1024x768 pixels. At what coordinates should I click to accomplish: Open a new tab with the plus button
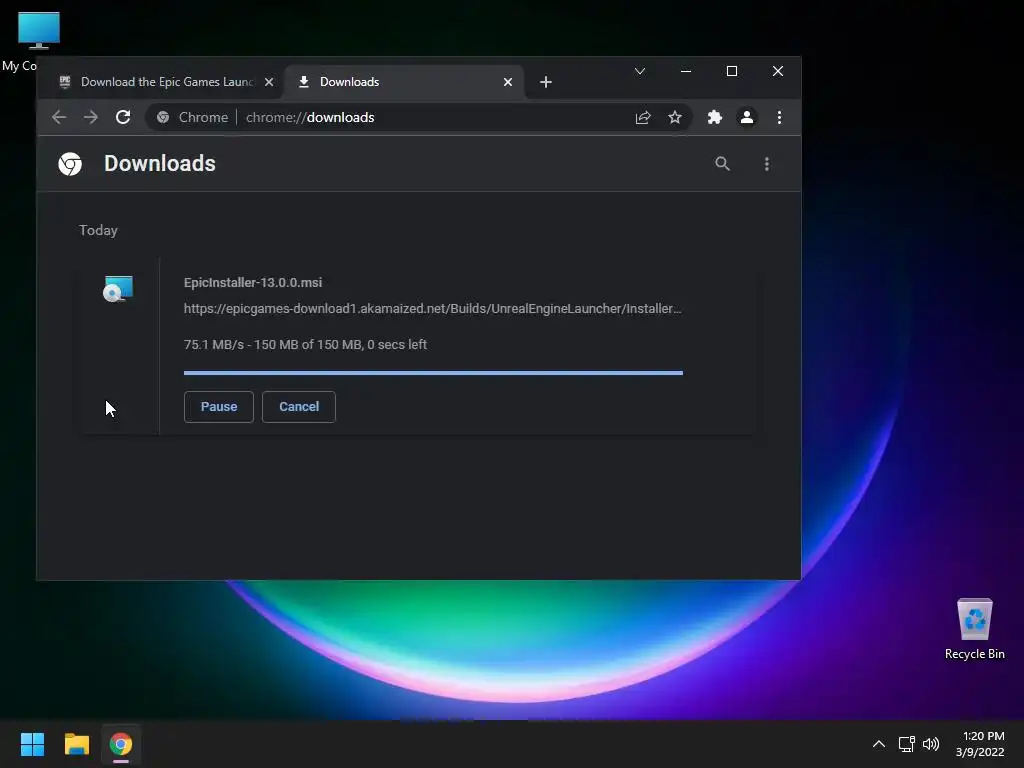point(546,82)
